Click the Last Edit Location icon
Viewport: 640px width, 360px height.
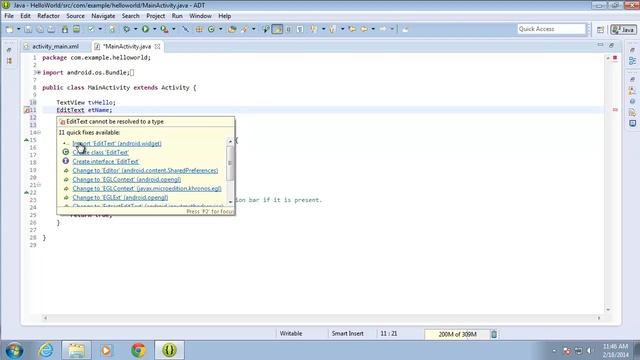[352, 29]
